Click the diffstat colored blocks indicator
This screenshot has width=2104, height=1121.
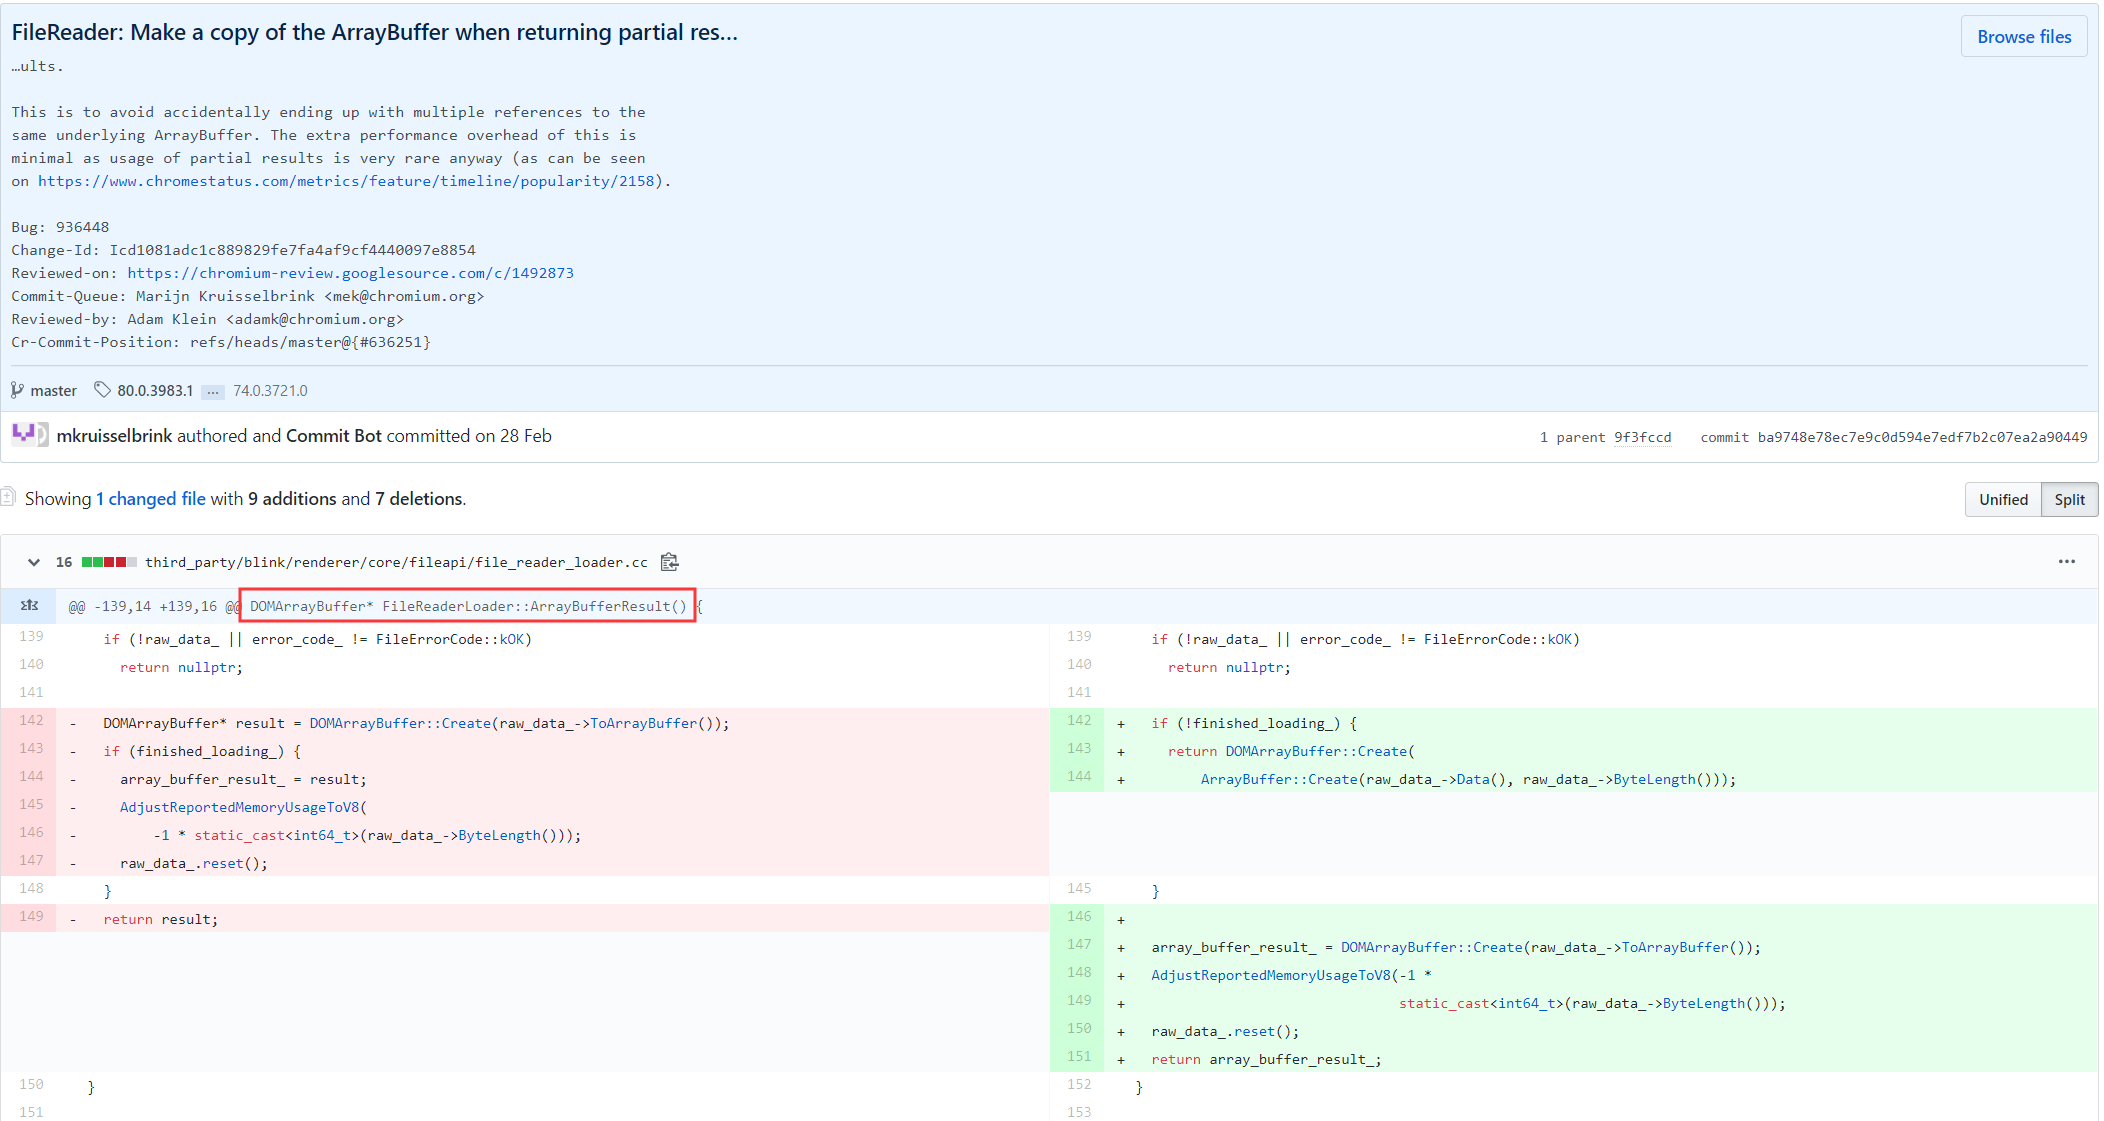coord(109,562)
